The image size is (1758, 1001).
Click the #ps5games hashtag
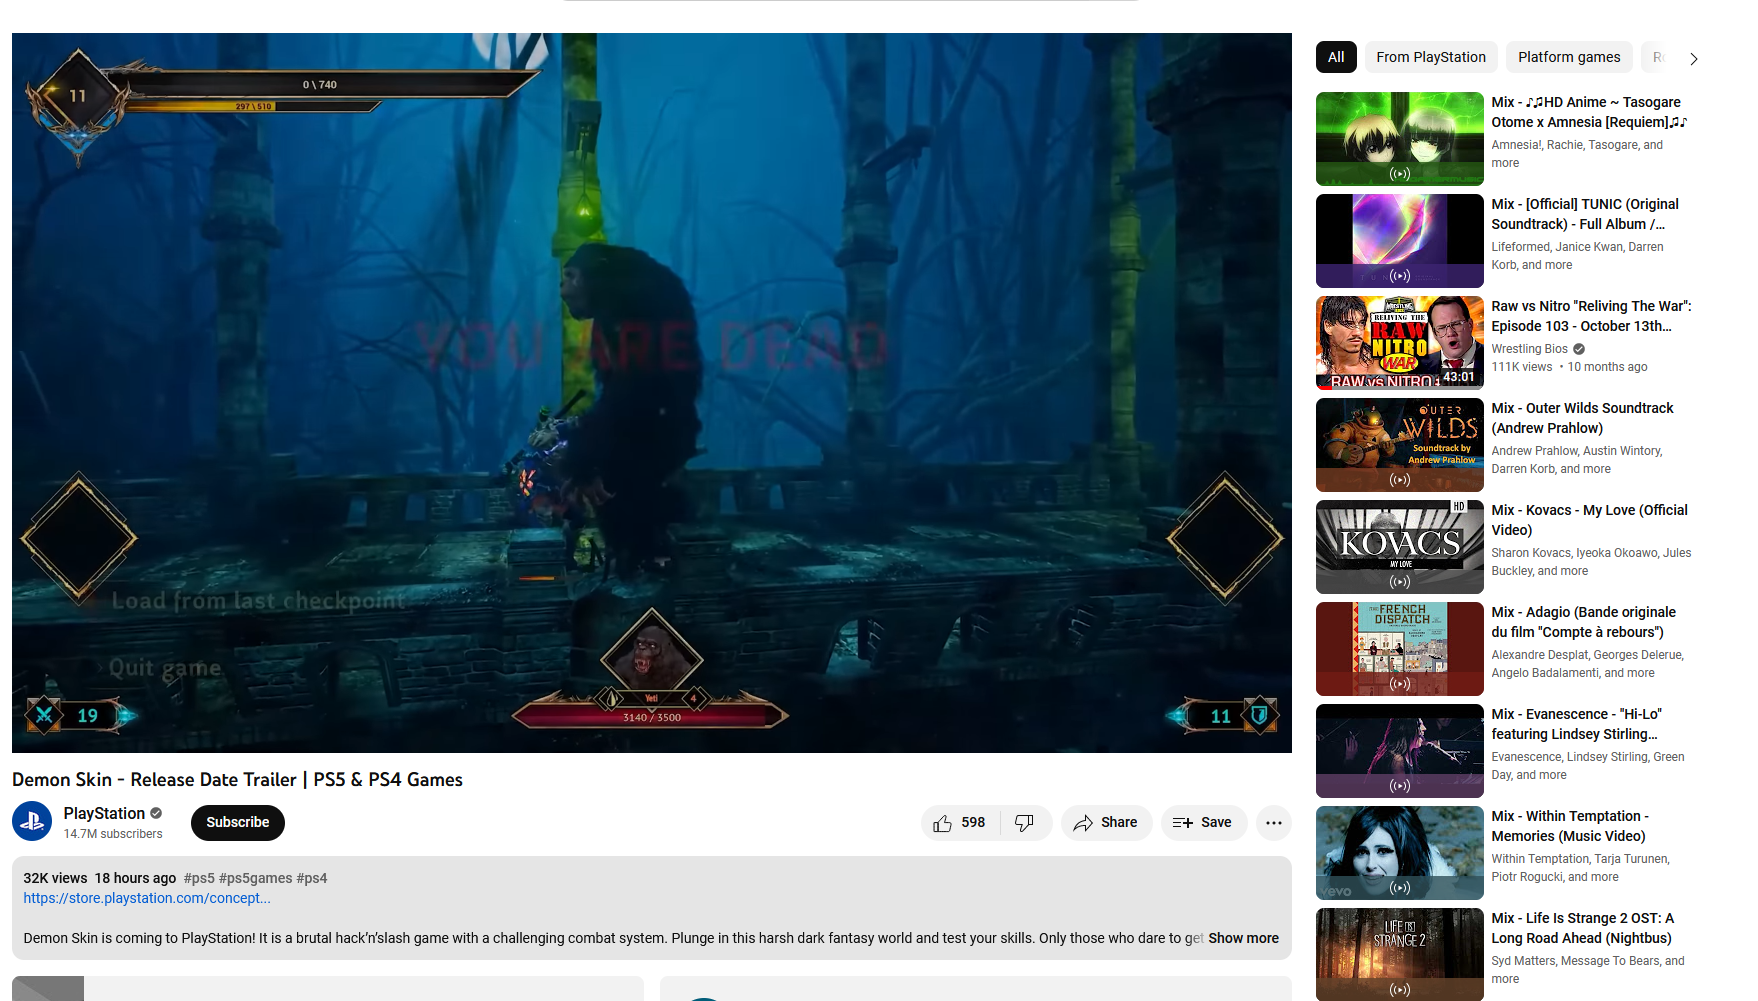(x=256, y=878)
